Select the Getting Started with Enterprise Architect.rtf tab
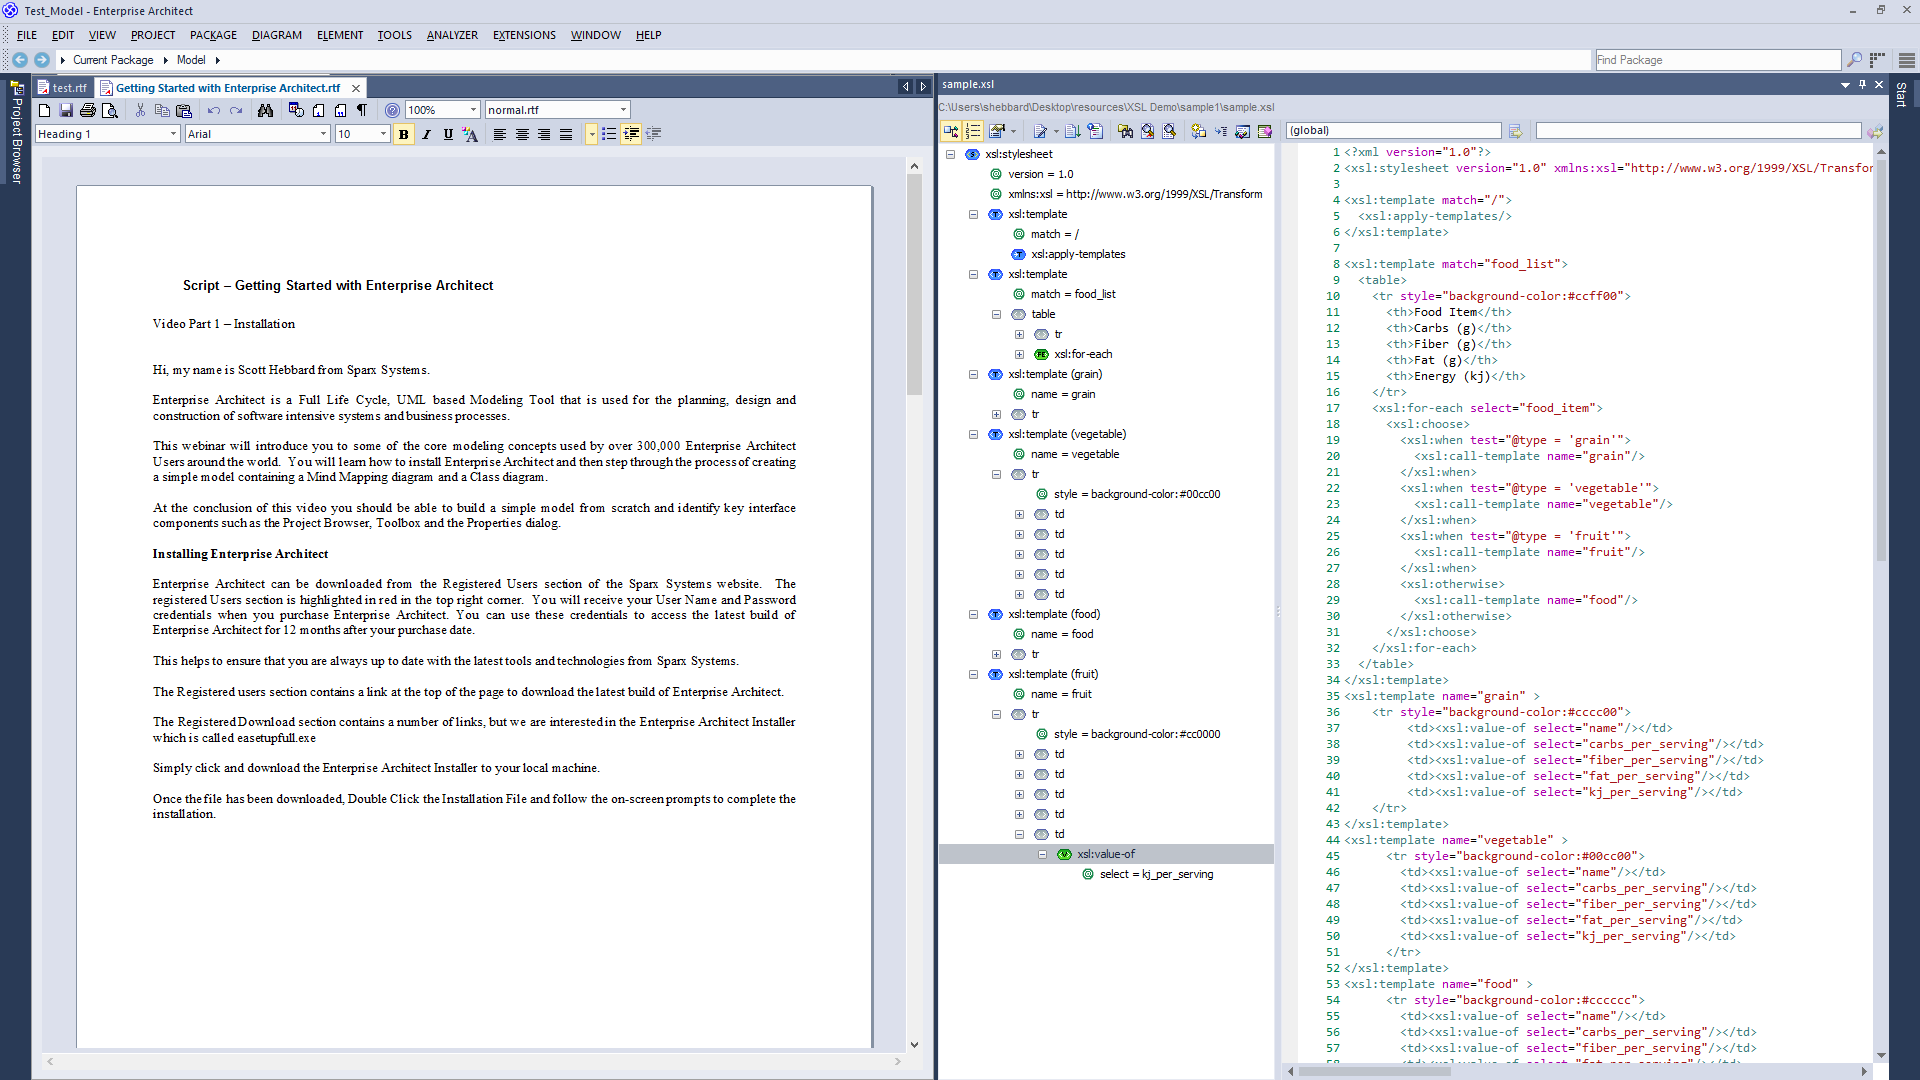The height and width of the screenshot is (1080, 1920). tap(228, 88)
